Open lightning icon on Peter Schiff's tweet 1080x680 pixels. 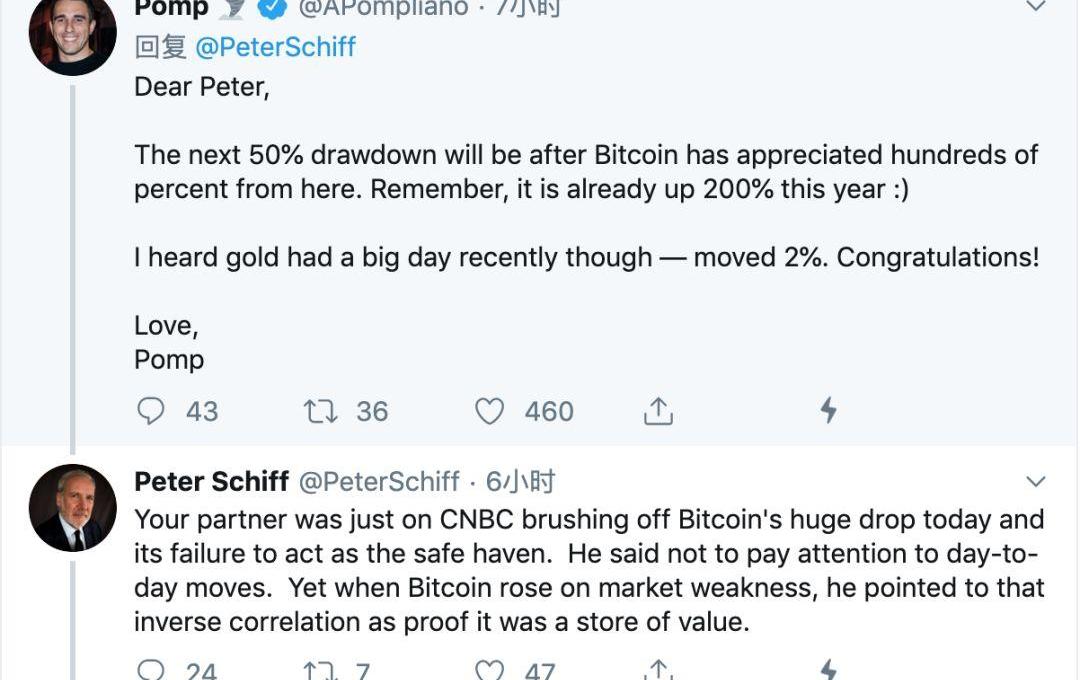828,670
